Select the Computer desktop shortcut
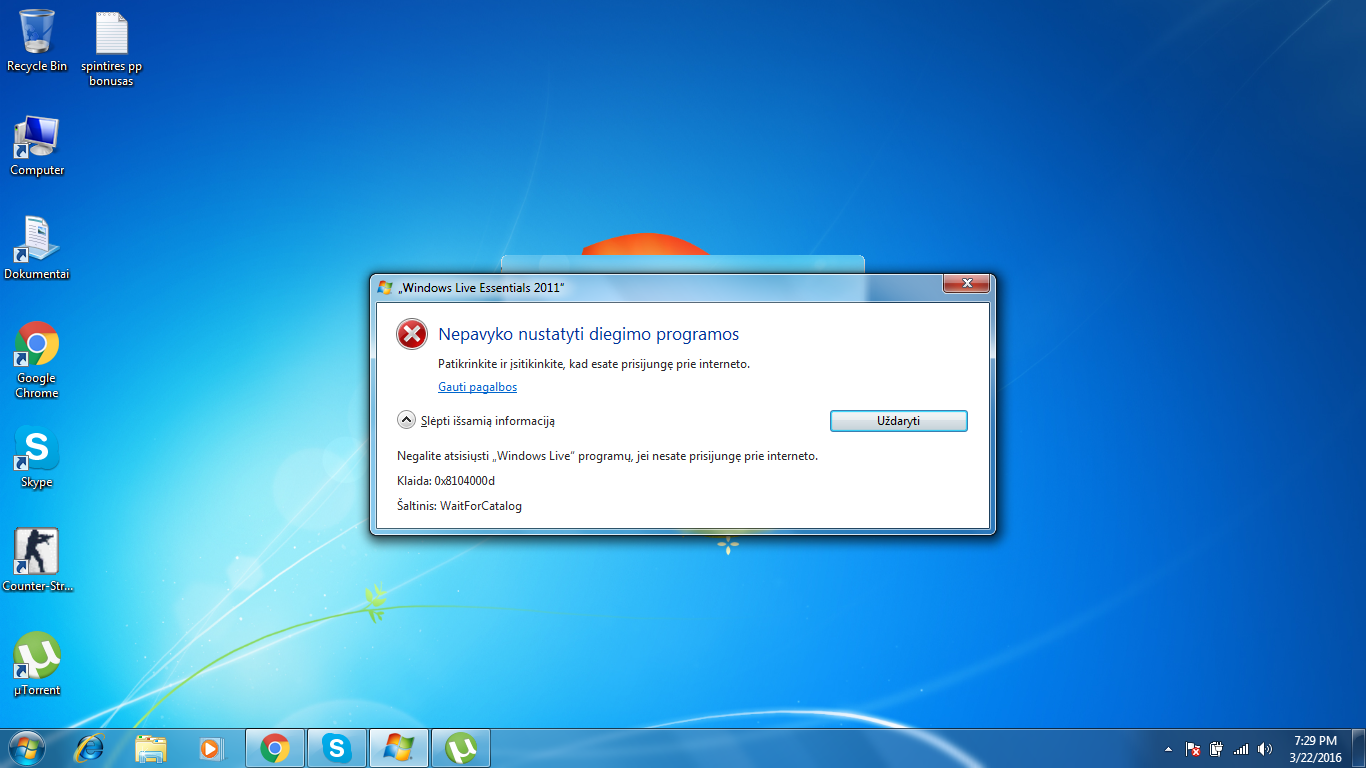This screenshot has width=1366, height=768. click(x=37, y=146)
